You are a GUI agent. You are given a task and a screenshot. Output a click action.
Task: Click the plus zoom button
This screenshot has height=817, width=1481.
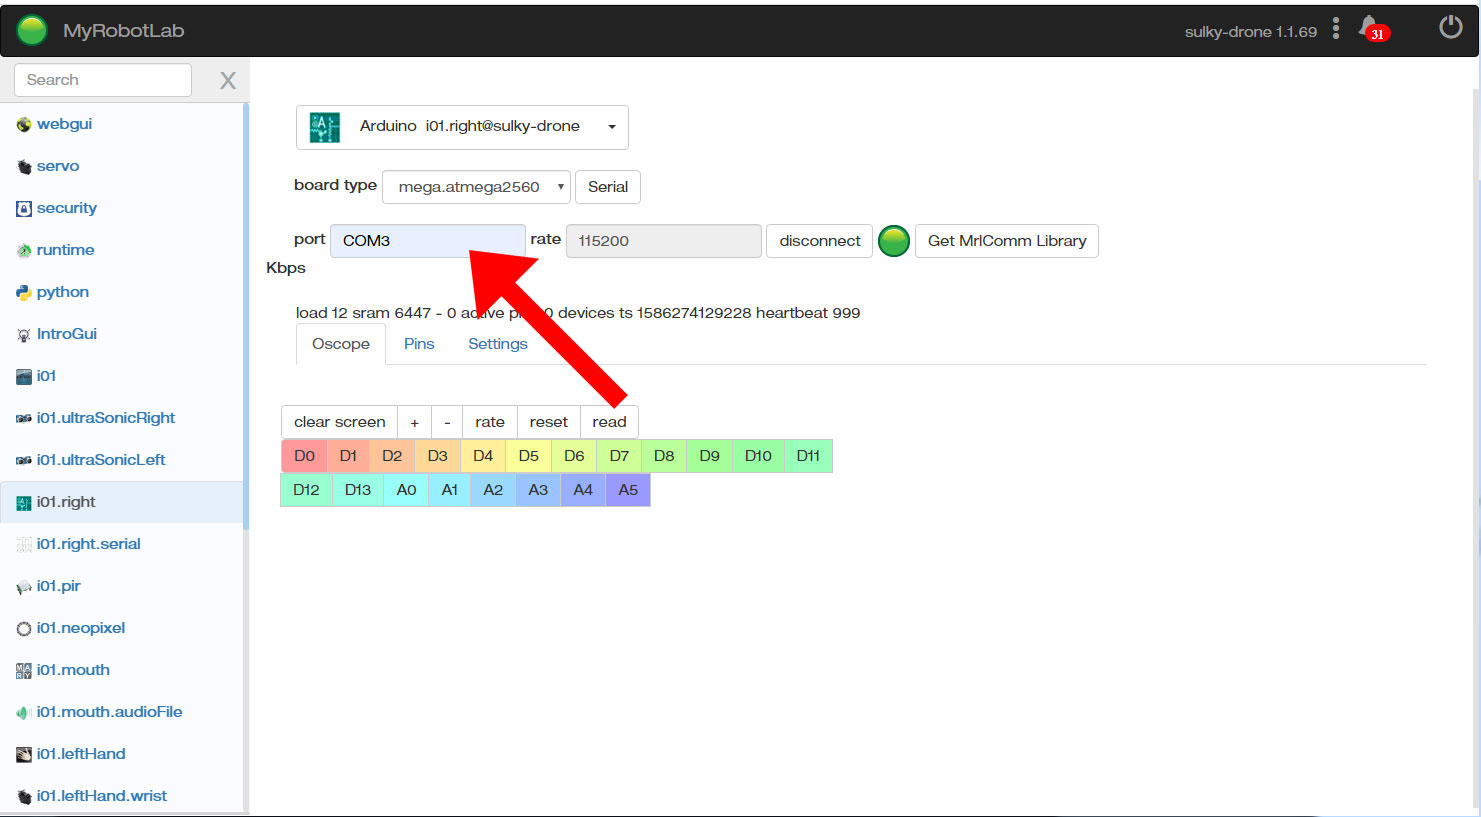tap(415, 422)
